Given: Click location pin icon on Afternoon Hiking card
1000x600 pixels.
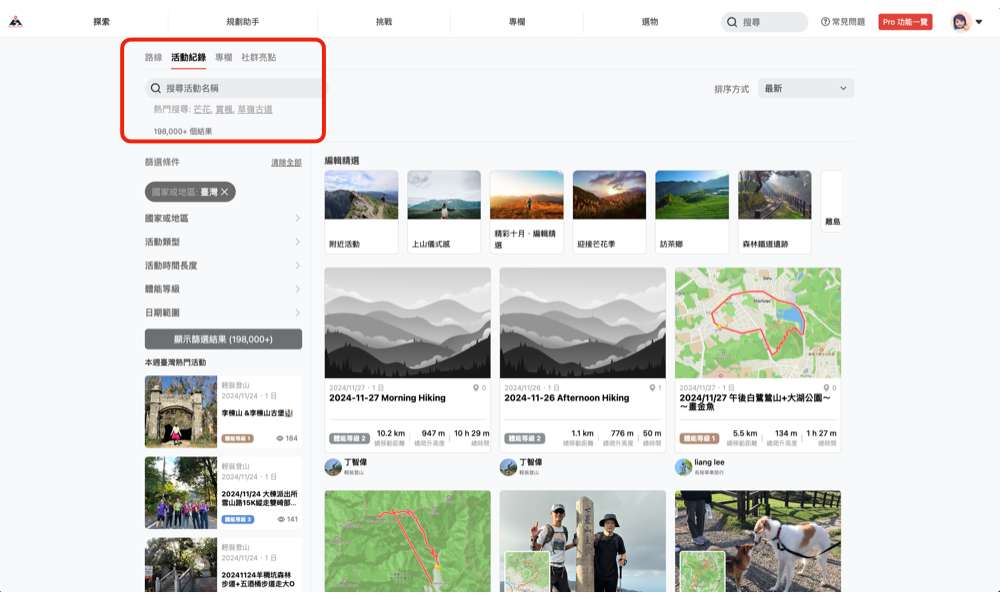Looking at the screenshot, I should click(652, 388).
